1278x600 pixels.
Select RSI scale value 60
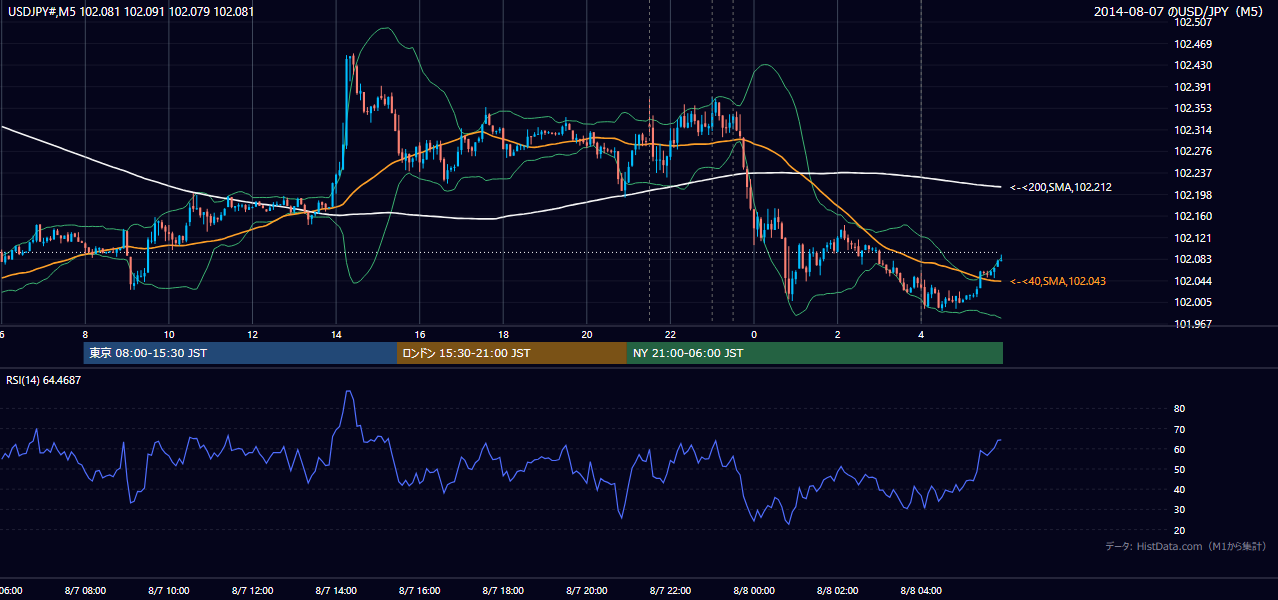tap(1180, 449)
